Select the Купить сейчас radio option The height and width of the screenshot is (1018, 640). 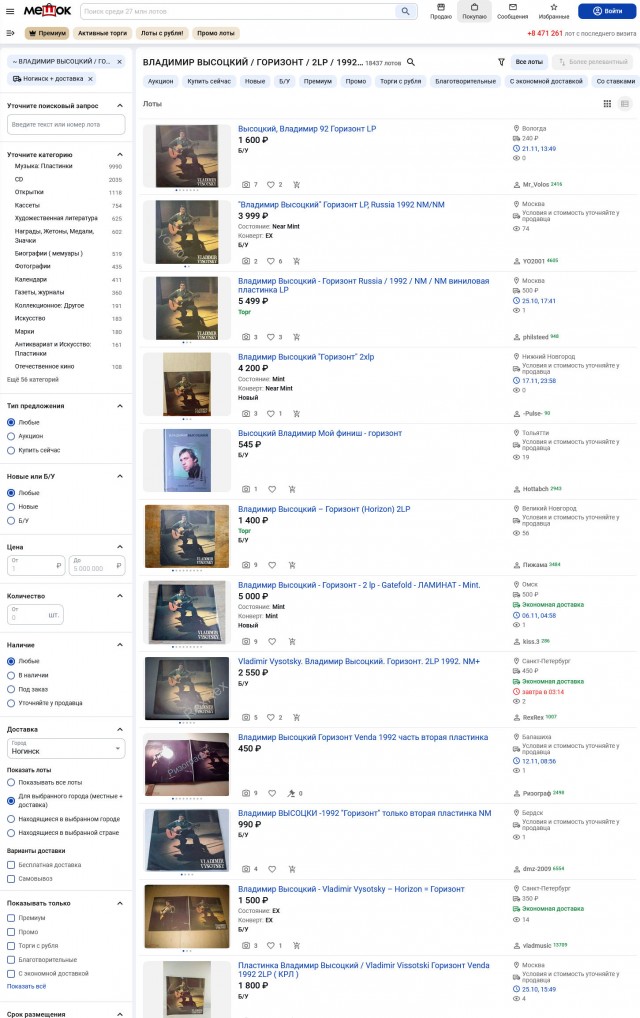tap(11, 450)
